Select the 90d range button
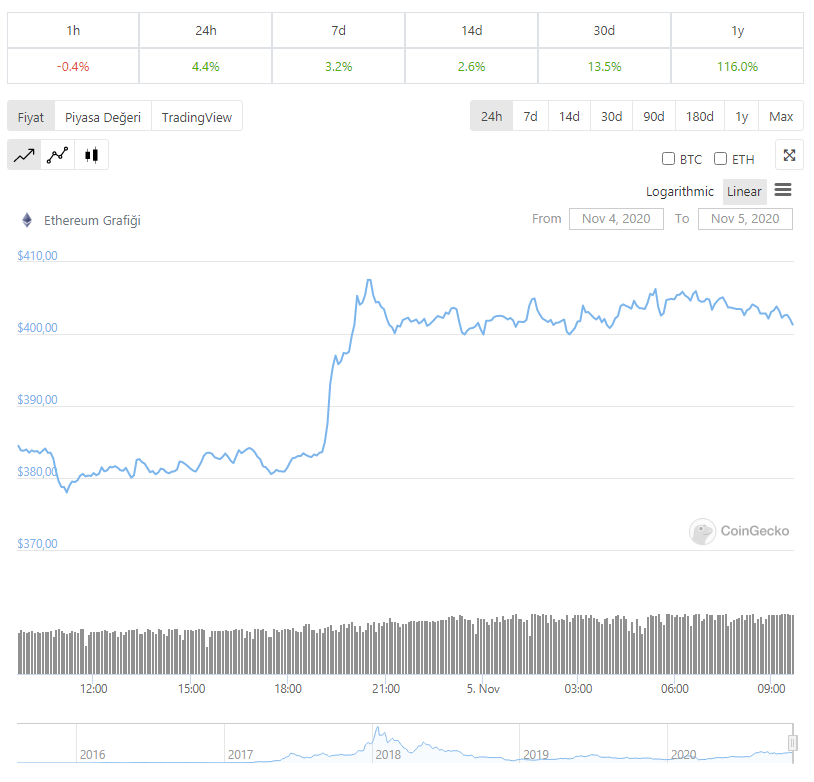This screenshot has width=814, height=782. pyautogui.click(x=654, y=116)
